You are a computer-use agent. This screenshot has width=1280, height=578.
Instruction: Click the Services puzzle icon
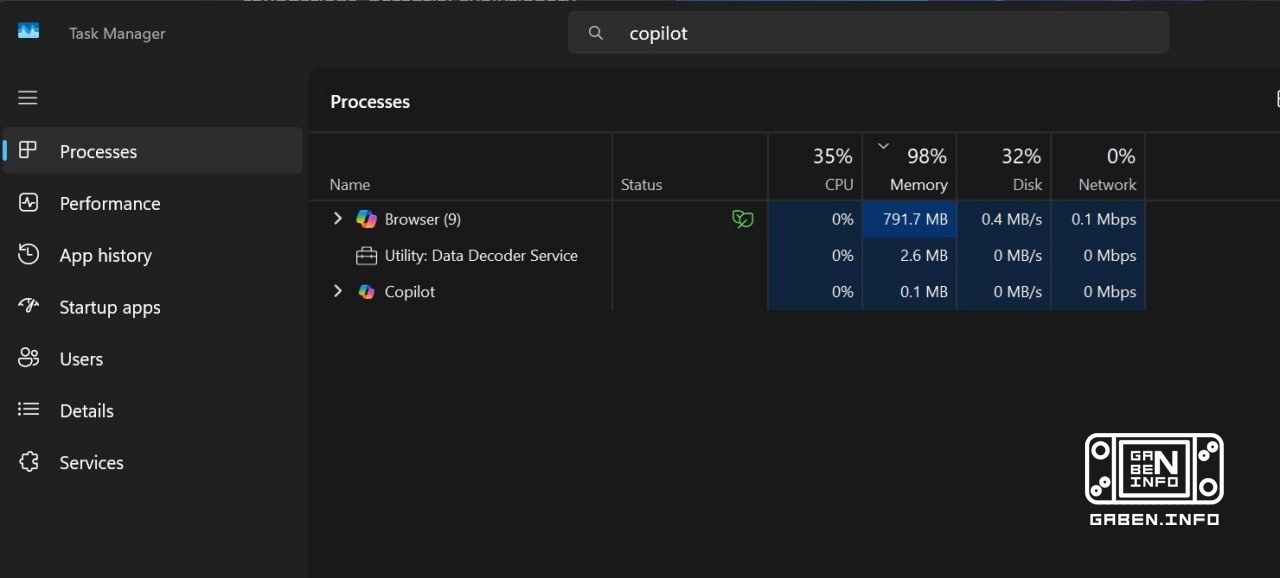click(x=28, y=462)
